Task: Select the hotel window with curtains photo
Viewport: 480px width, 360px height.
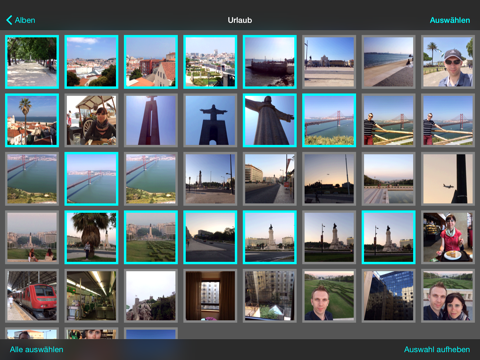Action: pos(210,296)
